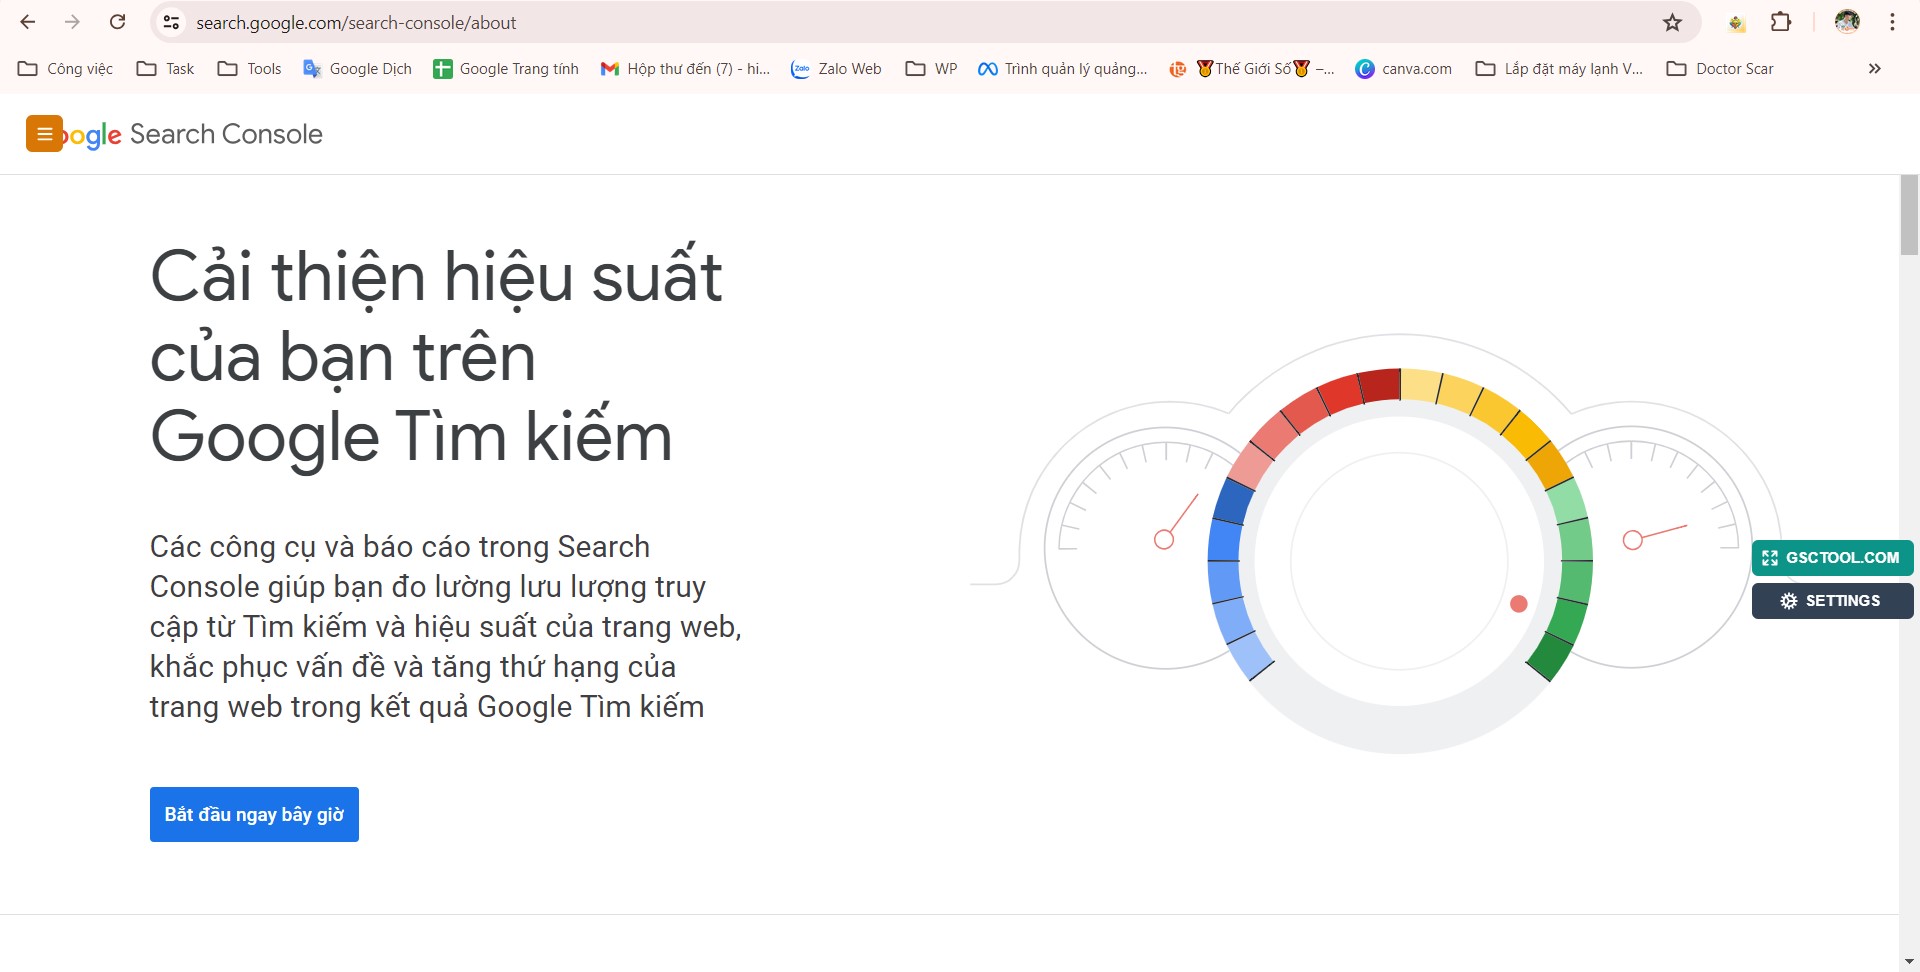1920x972 pixels.
Task: Bookmark this page with the star icon
Action: (x=1672, y=22)
